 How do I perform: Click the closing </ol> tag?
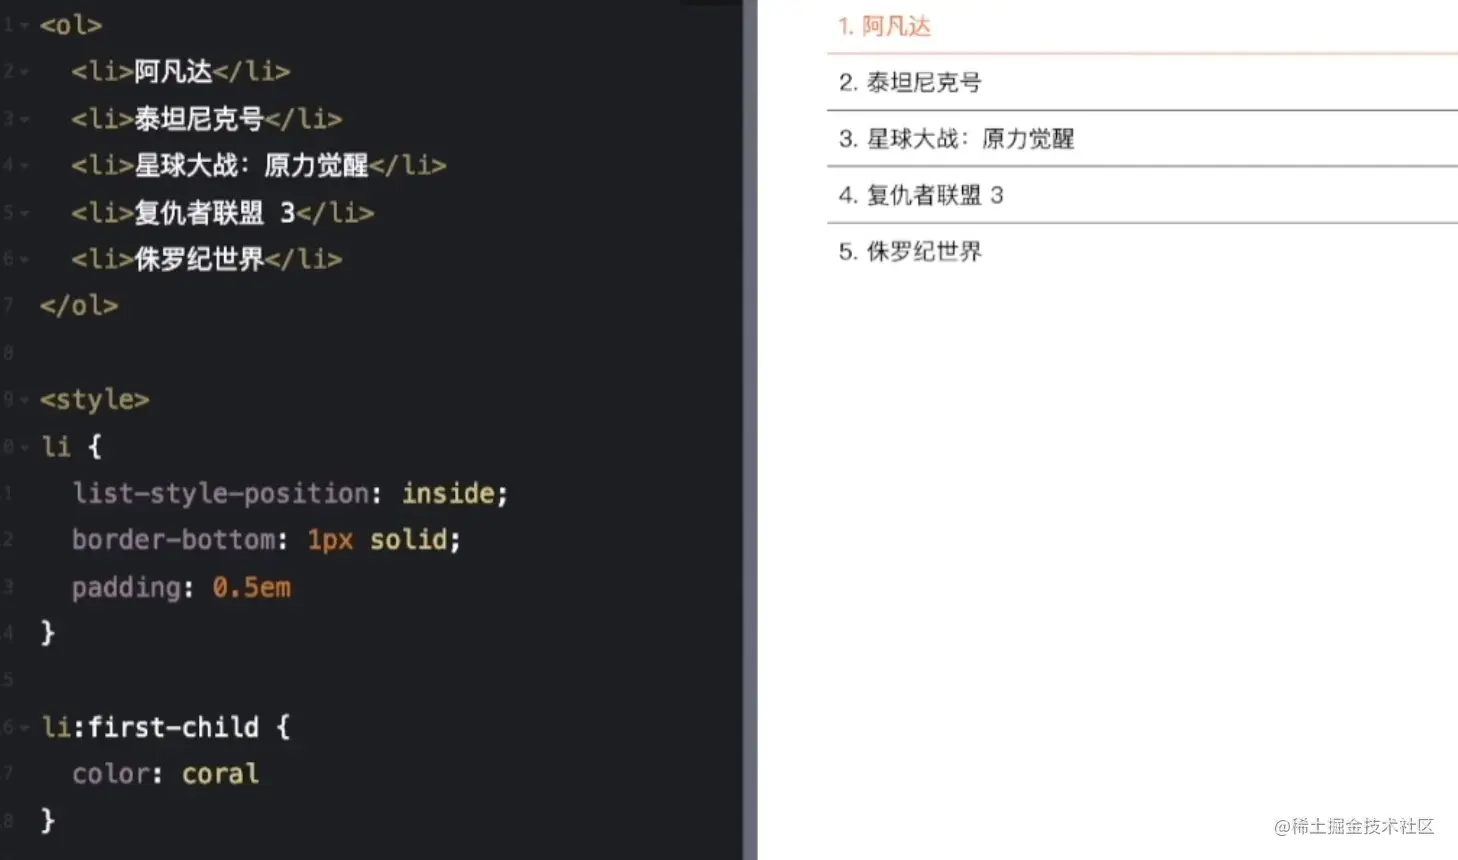pos(79,306)
